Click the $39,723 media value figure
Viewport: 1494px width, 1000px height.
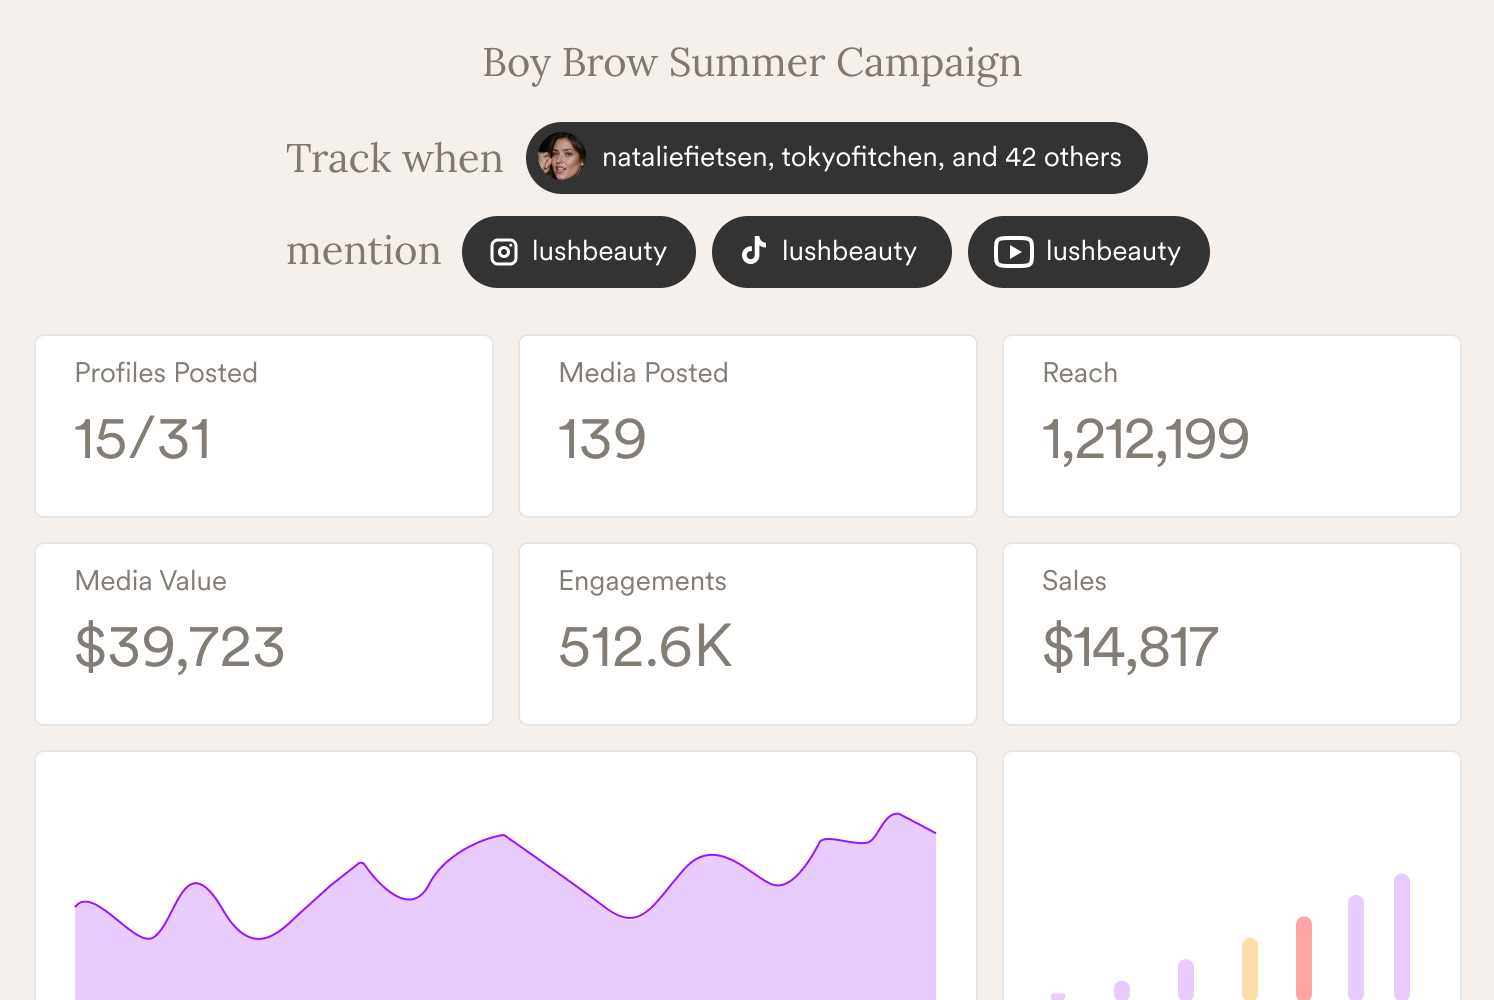180,648
